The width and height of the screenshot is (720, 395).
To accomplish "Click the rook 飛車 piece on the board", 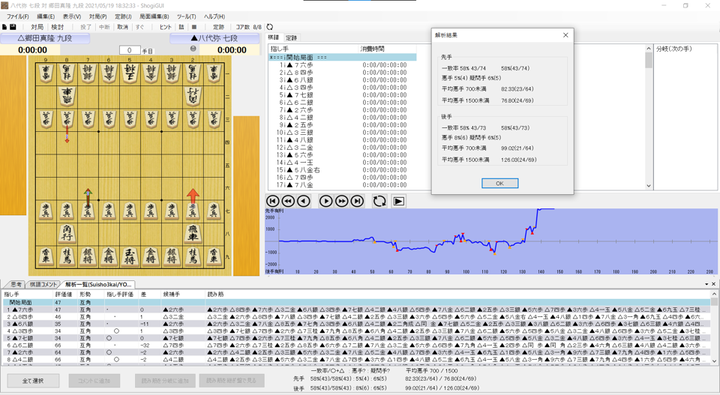I will [x=193, y=234].
